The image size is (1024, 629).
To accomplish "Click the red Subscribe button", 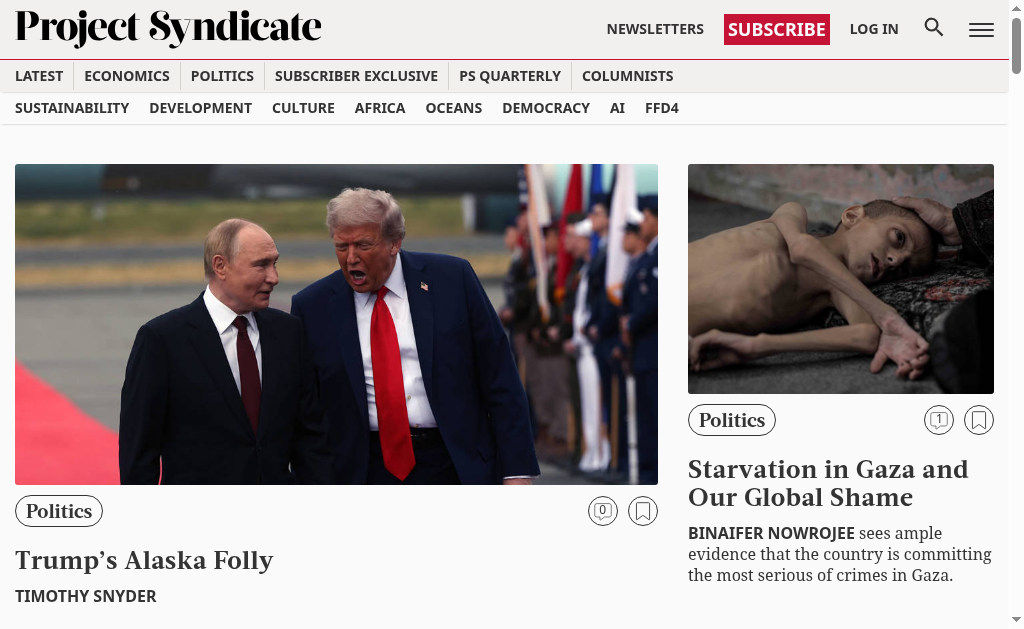I will [776, 29].
